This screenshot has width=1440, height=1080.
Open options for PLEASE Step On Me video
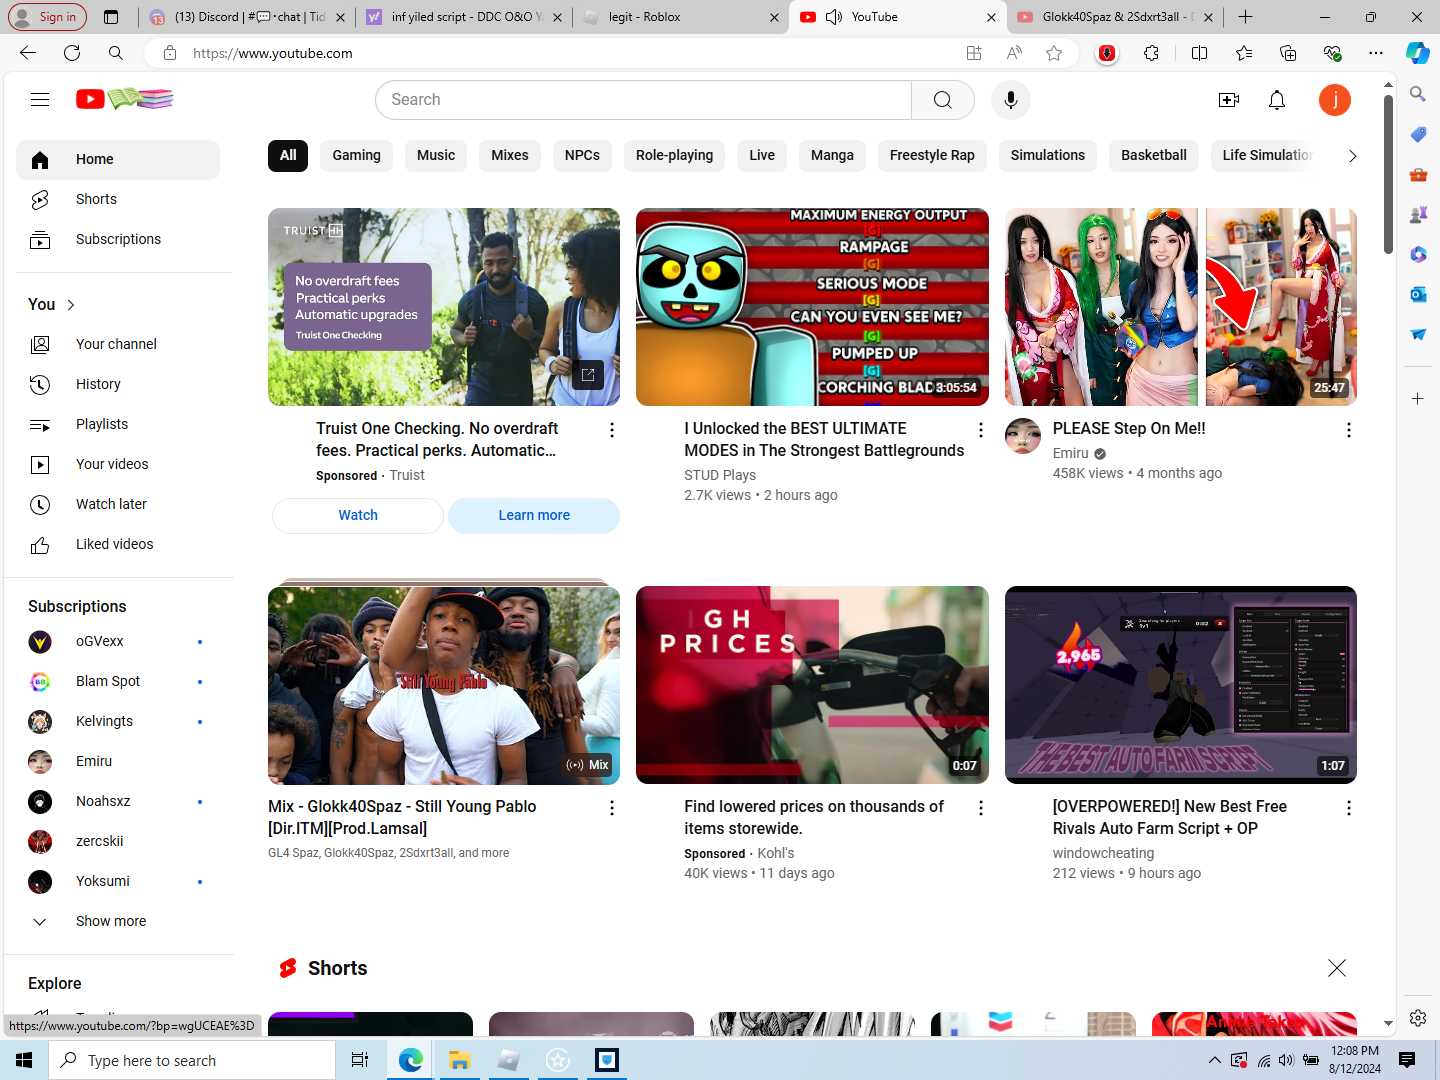coord(1349,430)
